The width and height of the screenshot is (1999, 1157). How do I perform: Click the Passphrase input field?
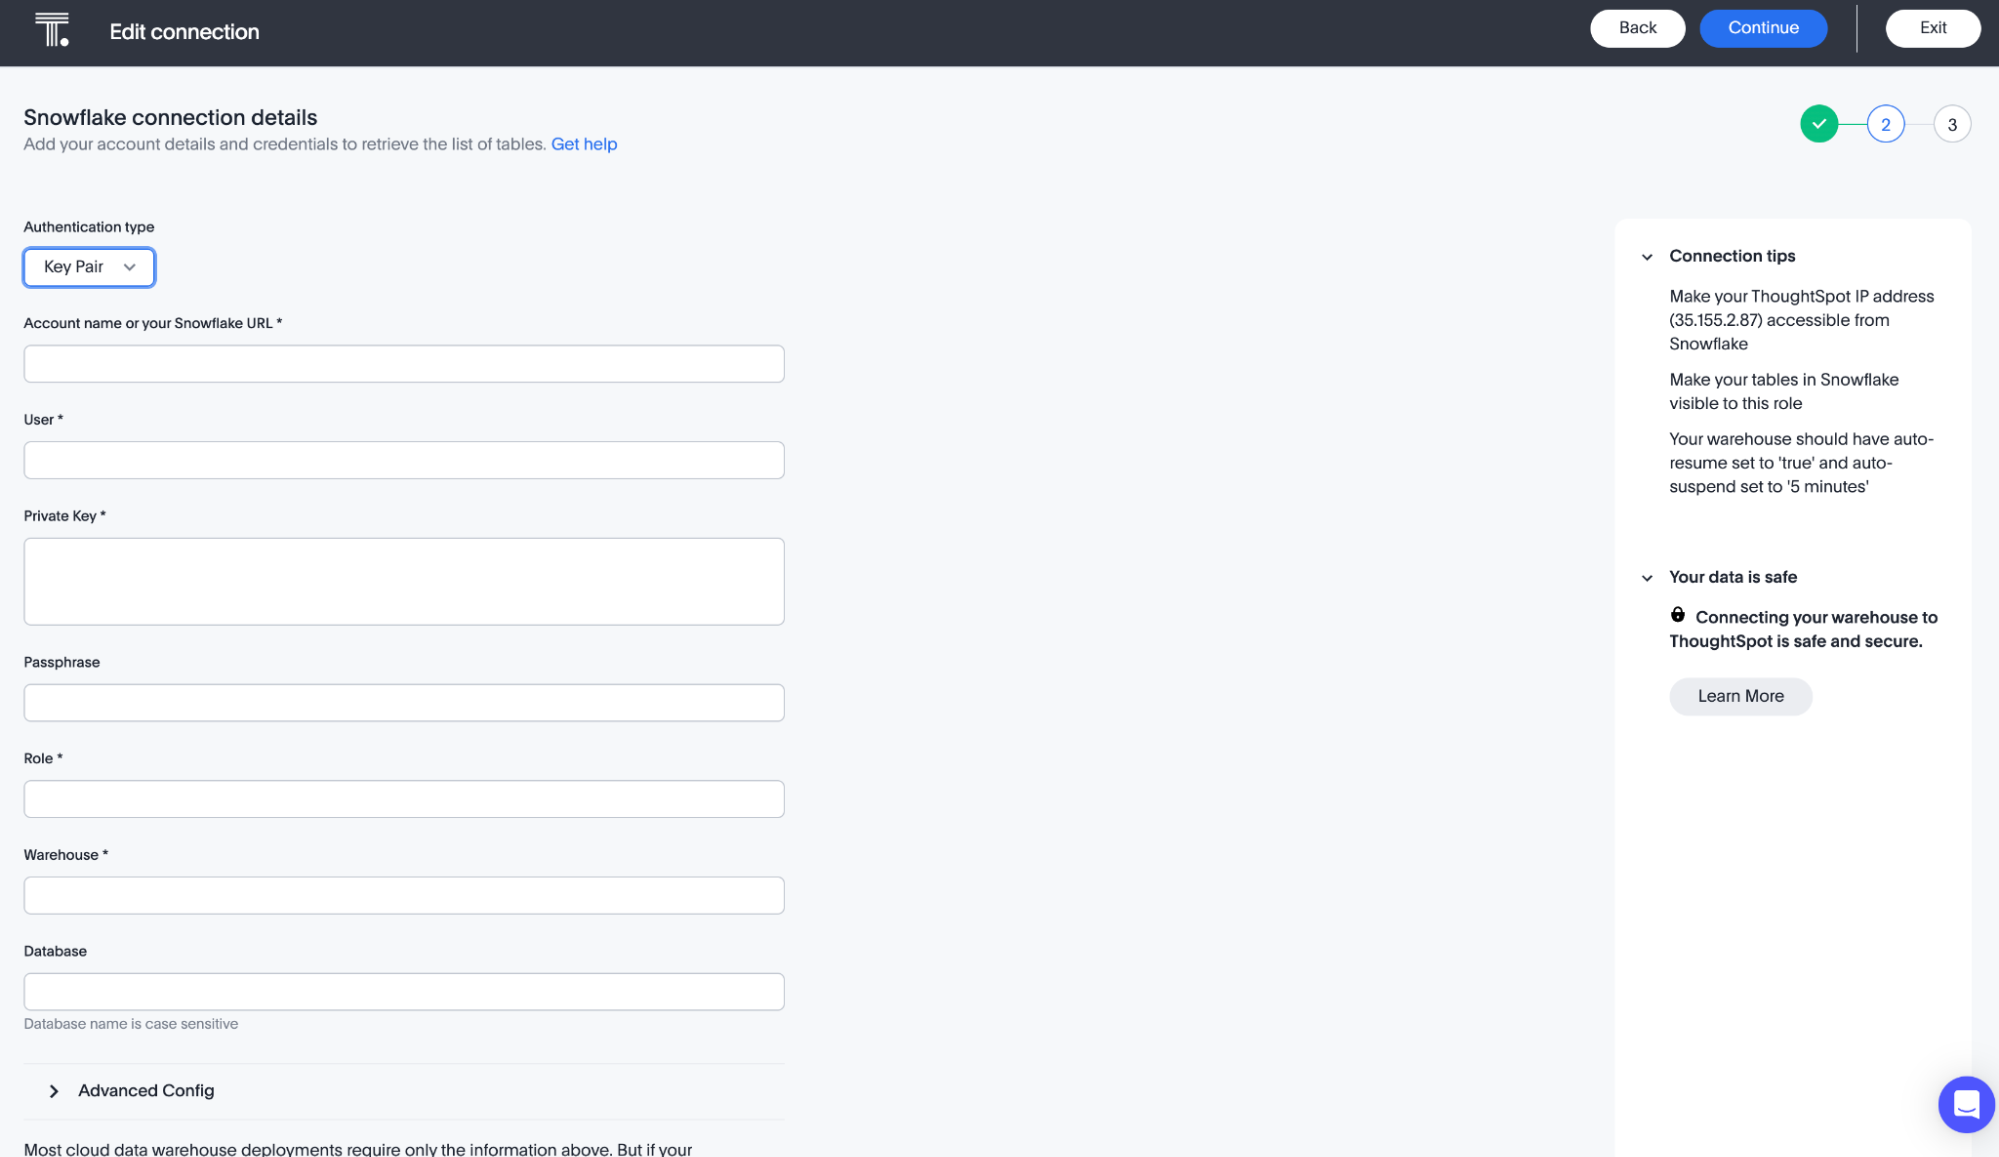(403, 702)
